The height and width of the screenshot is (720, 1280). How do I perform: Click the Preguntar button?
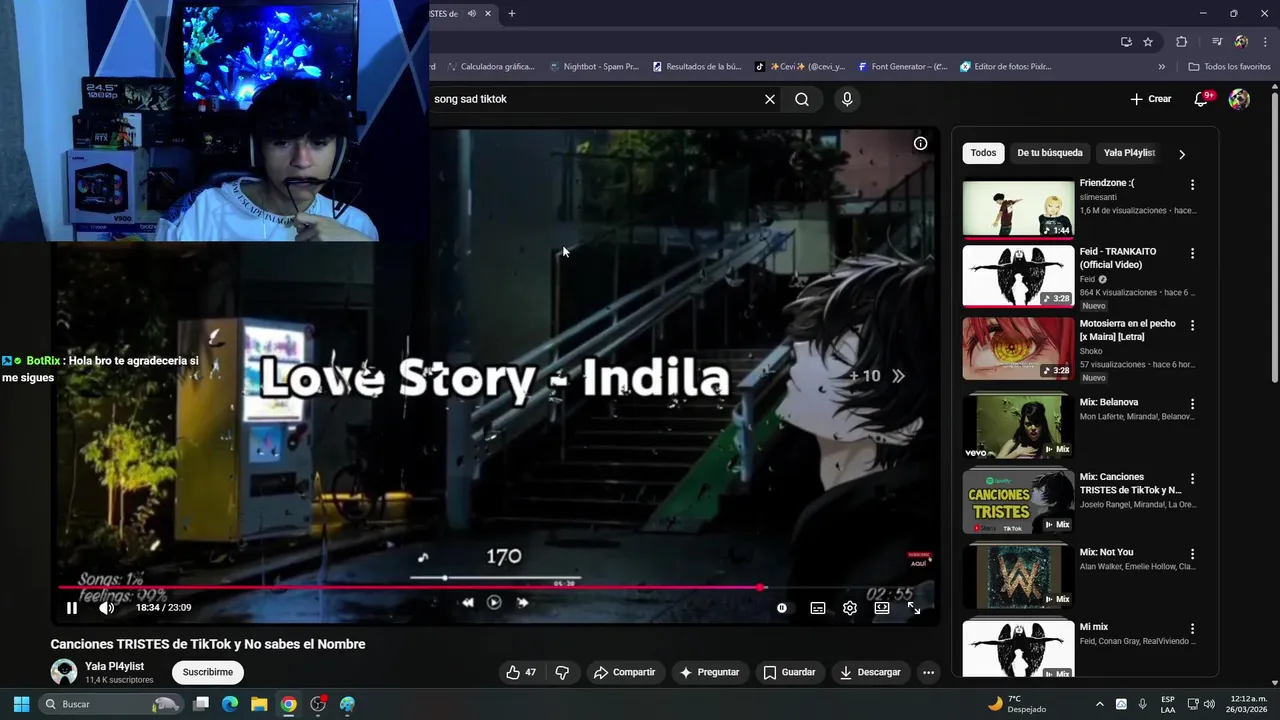pyautogui.click(x=709, y=672)
